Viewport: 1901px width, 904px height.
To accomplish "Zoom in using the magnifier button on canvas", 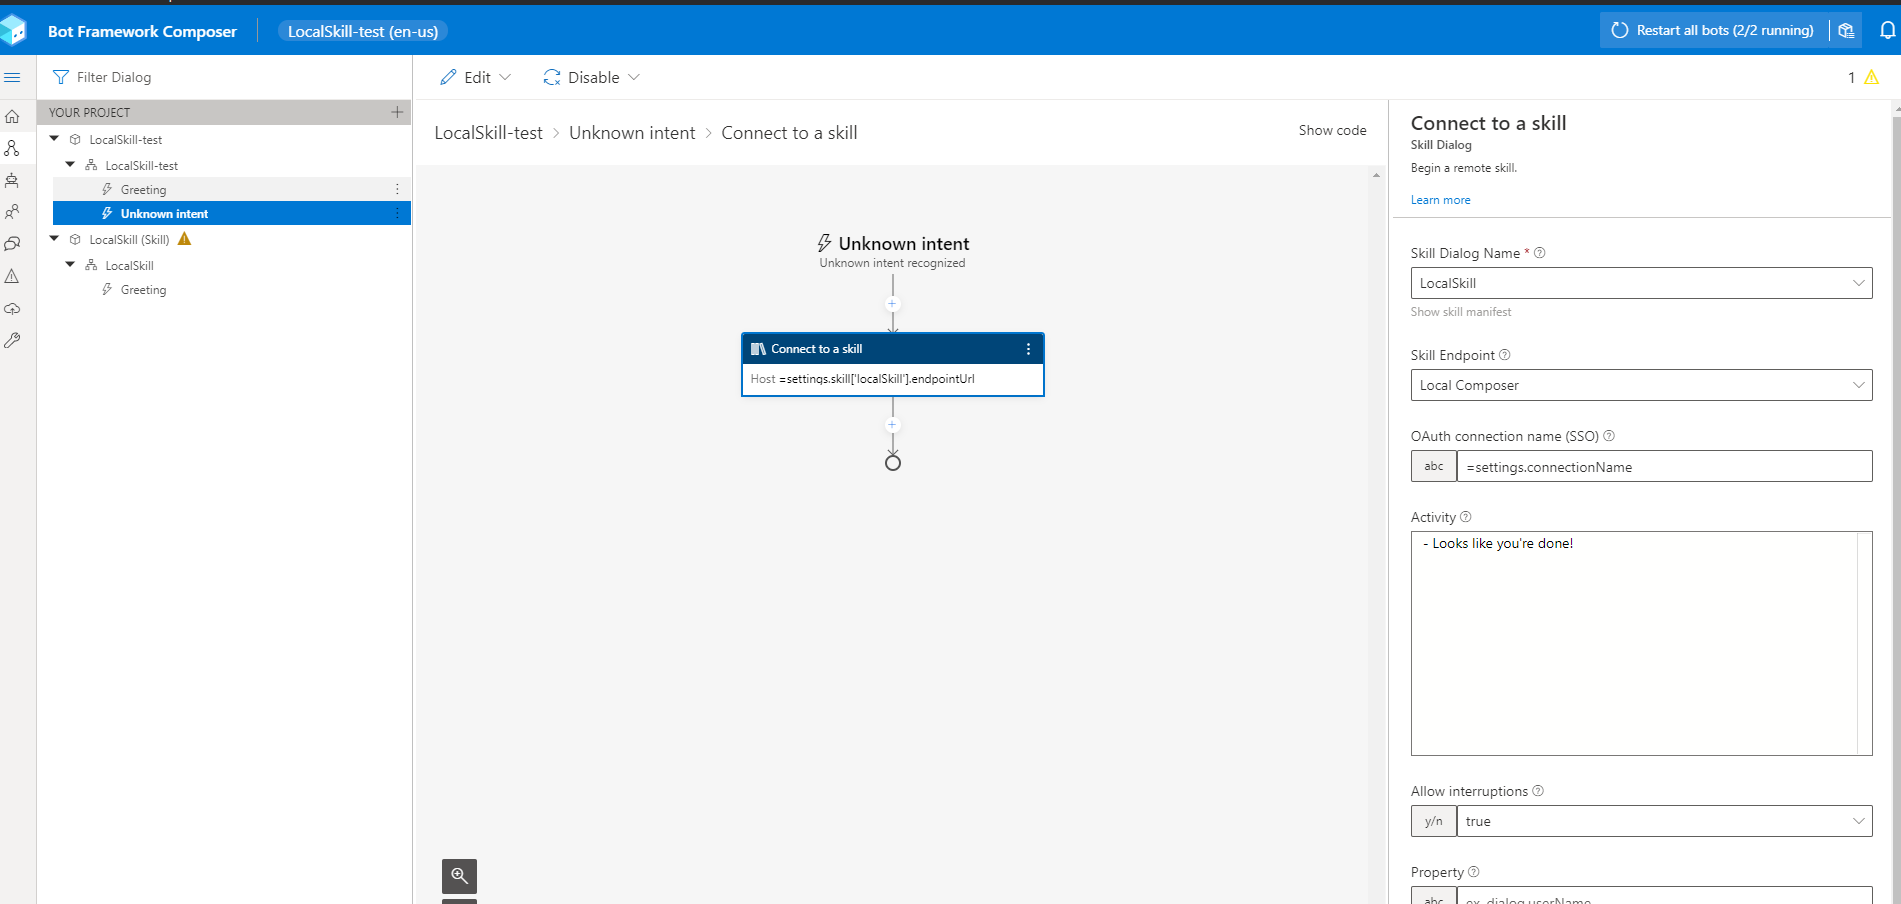I will click(459, 876).
